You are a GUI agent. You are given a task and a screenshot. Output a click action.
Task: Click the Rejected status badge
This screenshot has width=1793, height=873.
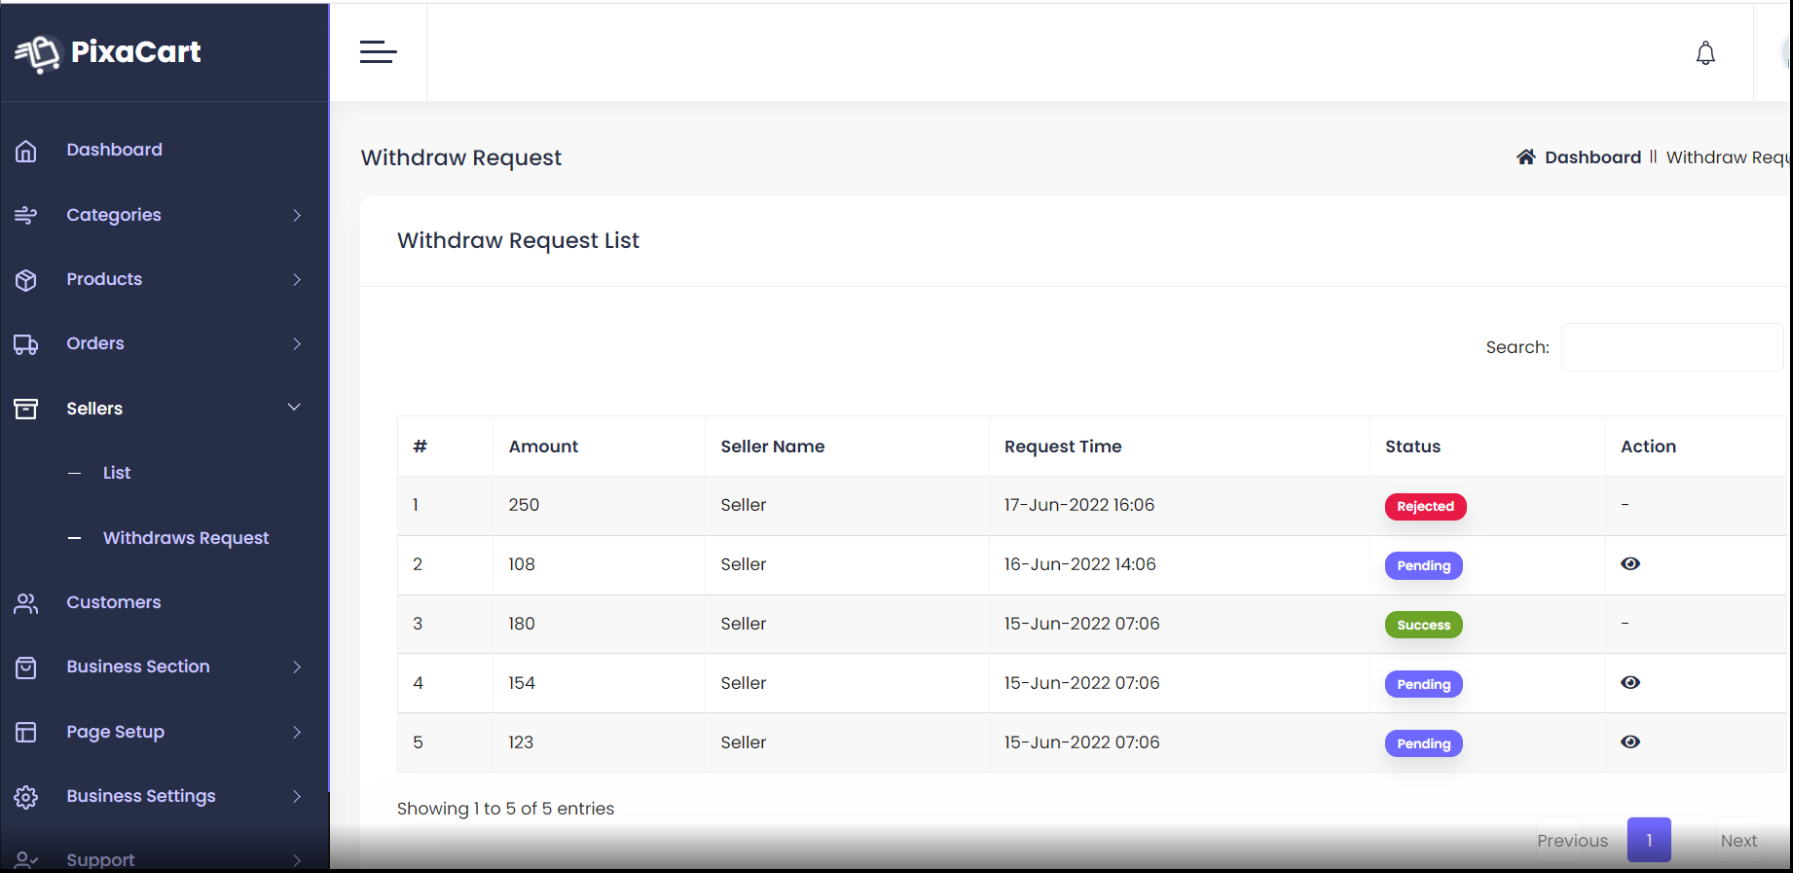click(1425, 507)
